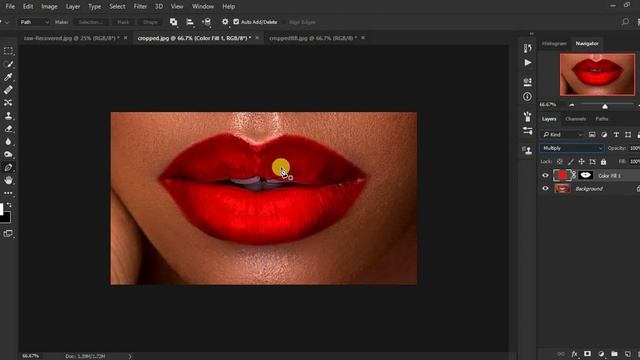Click the Navigator zoom slider handle
Image resolution: width=640 pixels, height=360 pixels.
coord(605,106)
